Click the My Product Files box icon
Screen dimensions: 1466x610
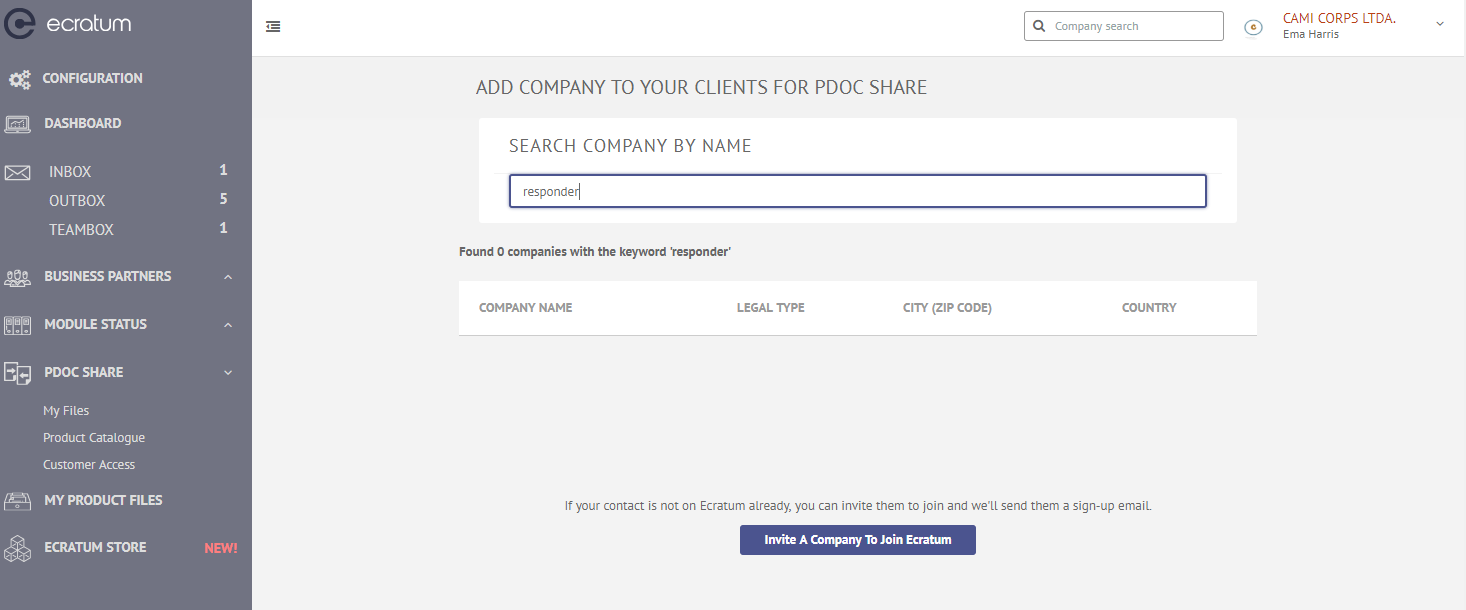pyautogui.click(x=18, y=500)
